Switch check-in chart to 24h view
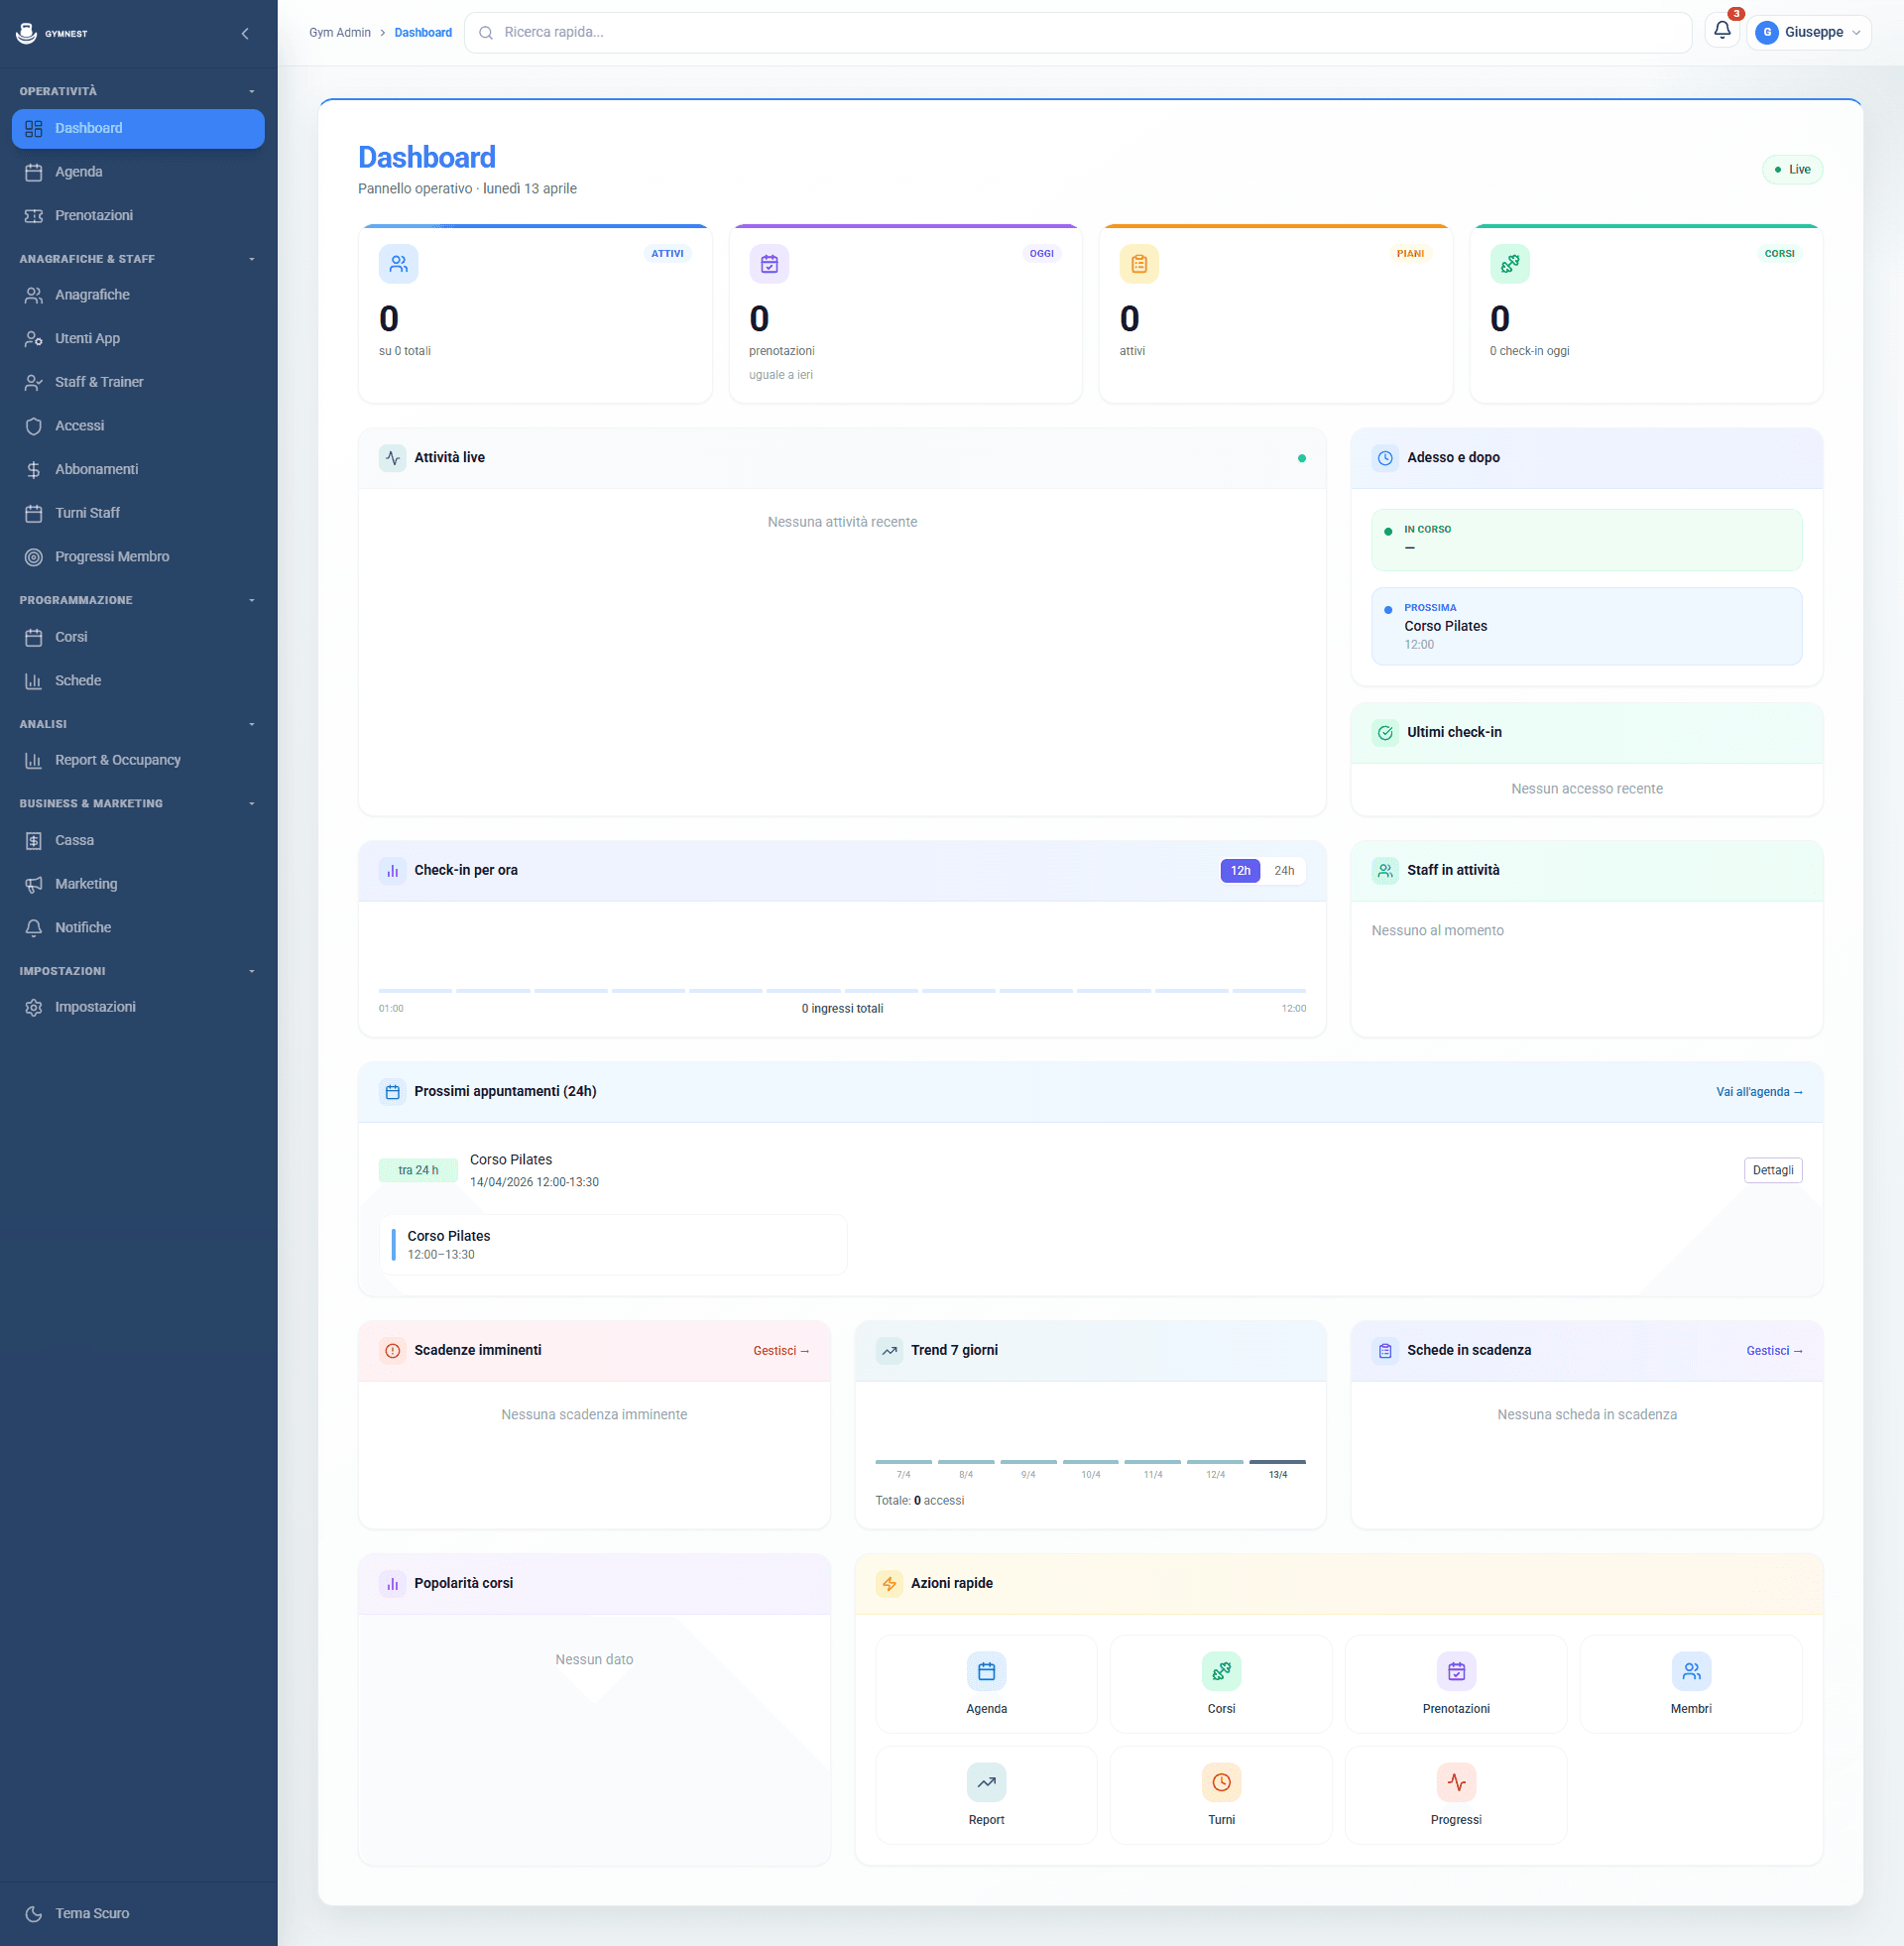 click(x=1284, y=870)
